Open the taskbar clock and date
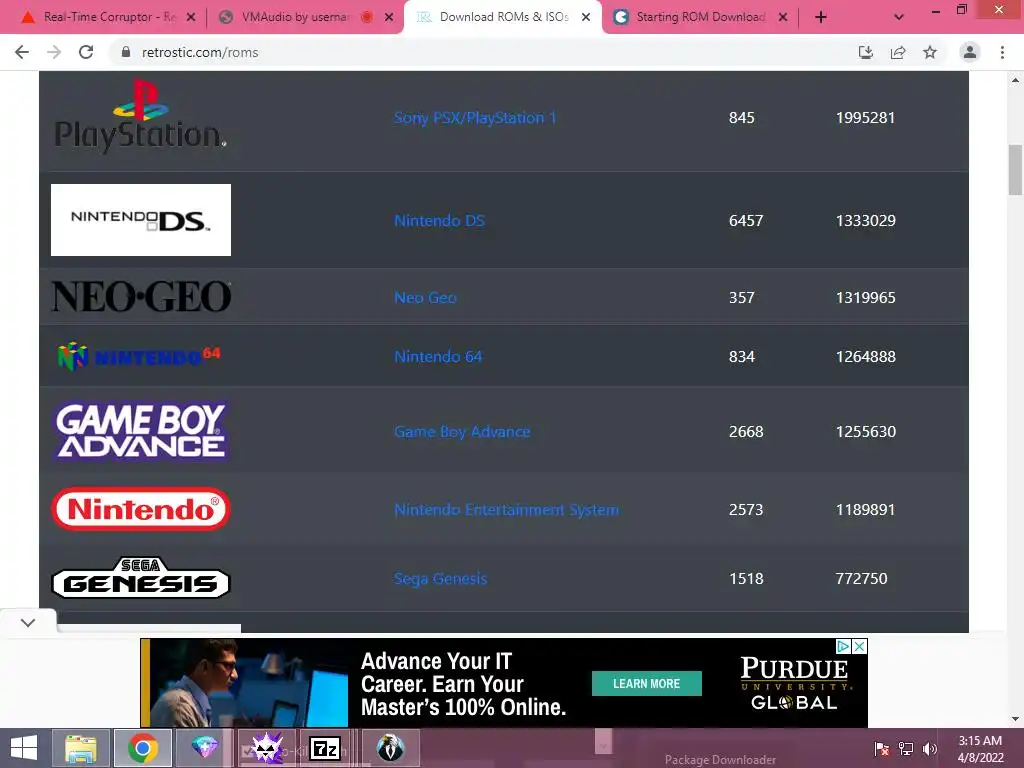Viewport: 1024px width, 768px height. tap(980, 749)
